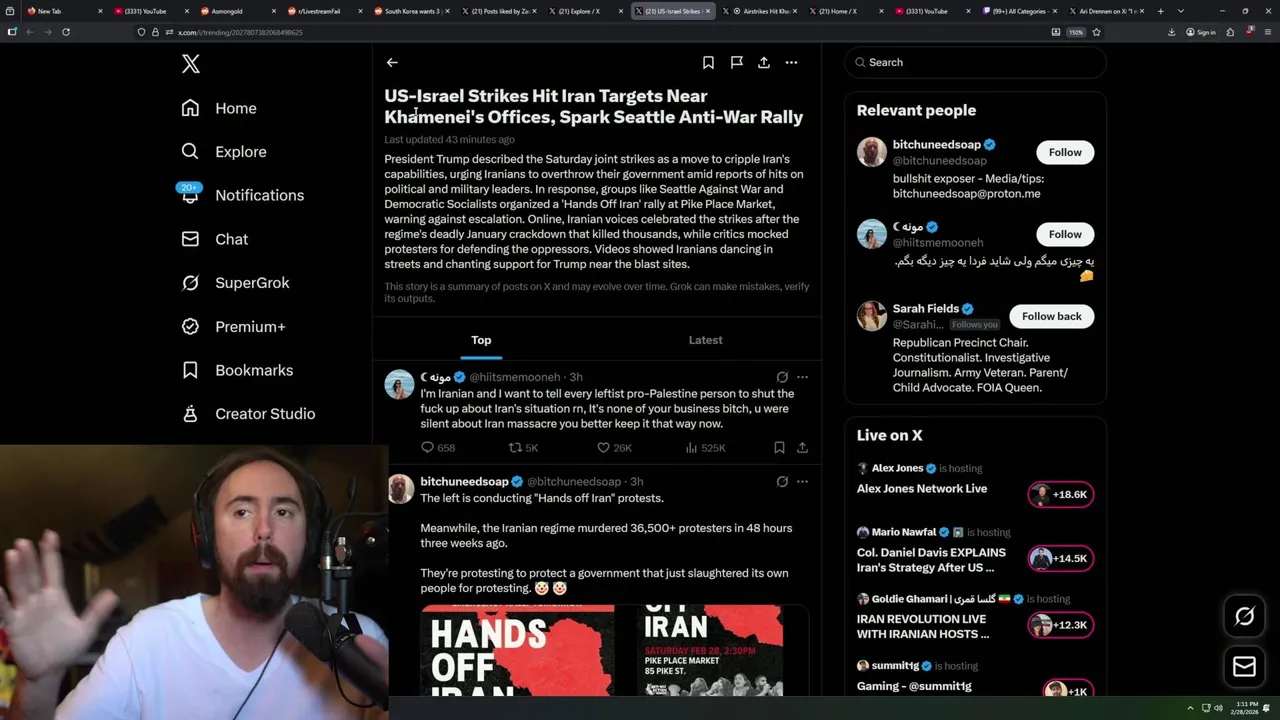
Task: Join Col. Daniel Davis live stream
Action: pyautogui.click(x=931, y=560)
